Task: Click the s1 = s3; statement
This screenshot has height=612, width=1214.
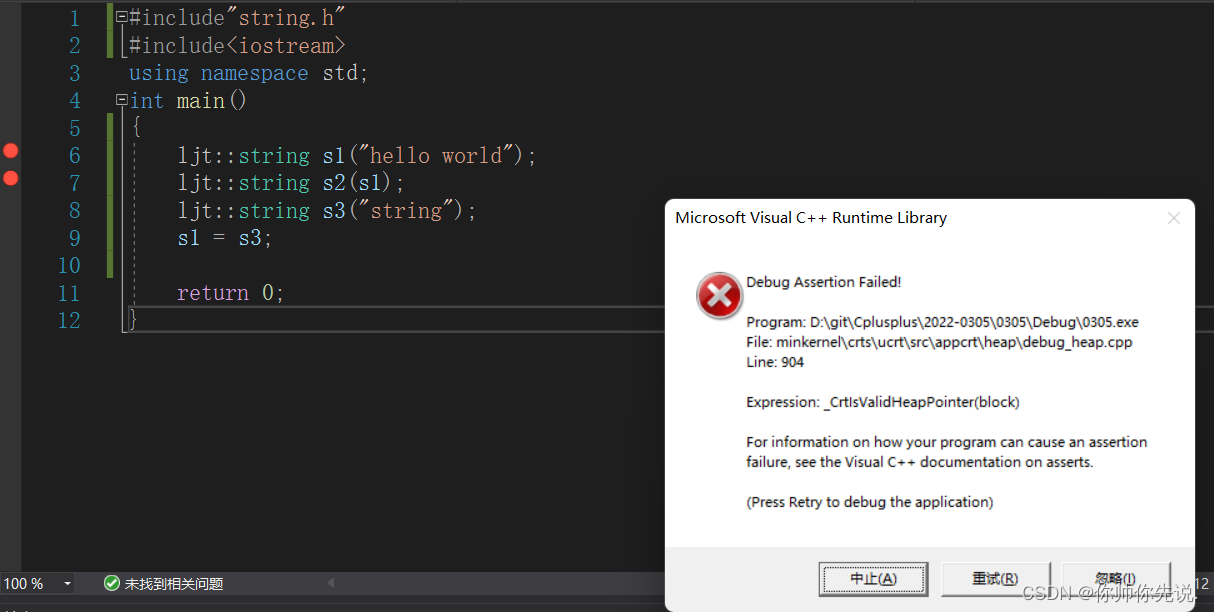Action: tap(225, 238)
